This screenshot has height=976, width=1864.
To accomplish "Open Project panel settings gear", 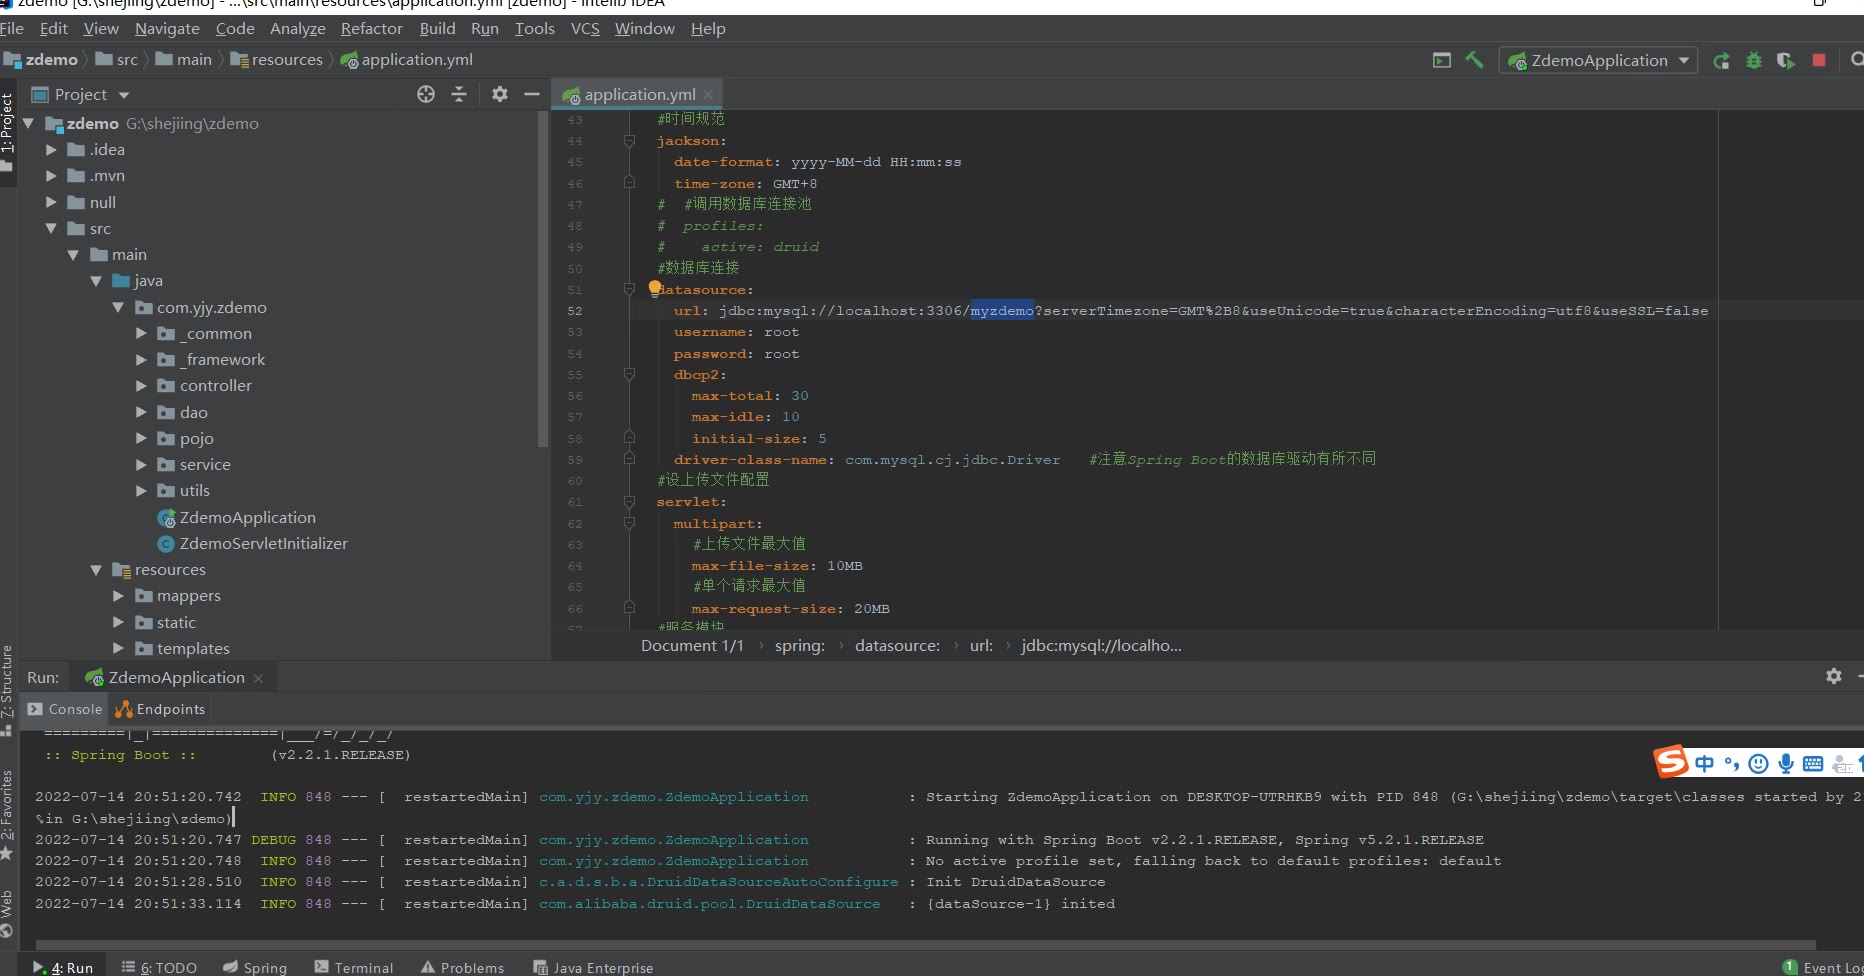I will click(x=499, y=94).
